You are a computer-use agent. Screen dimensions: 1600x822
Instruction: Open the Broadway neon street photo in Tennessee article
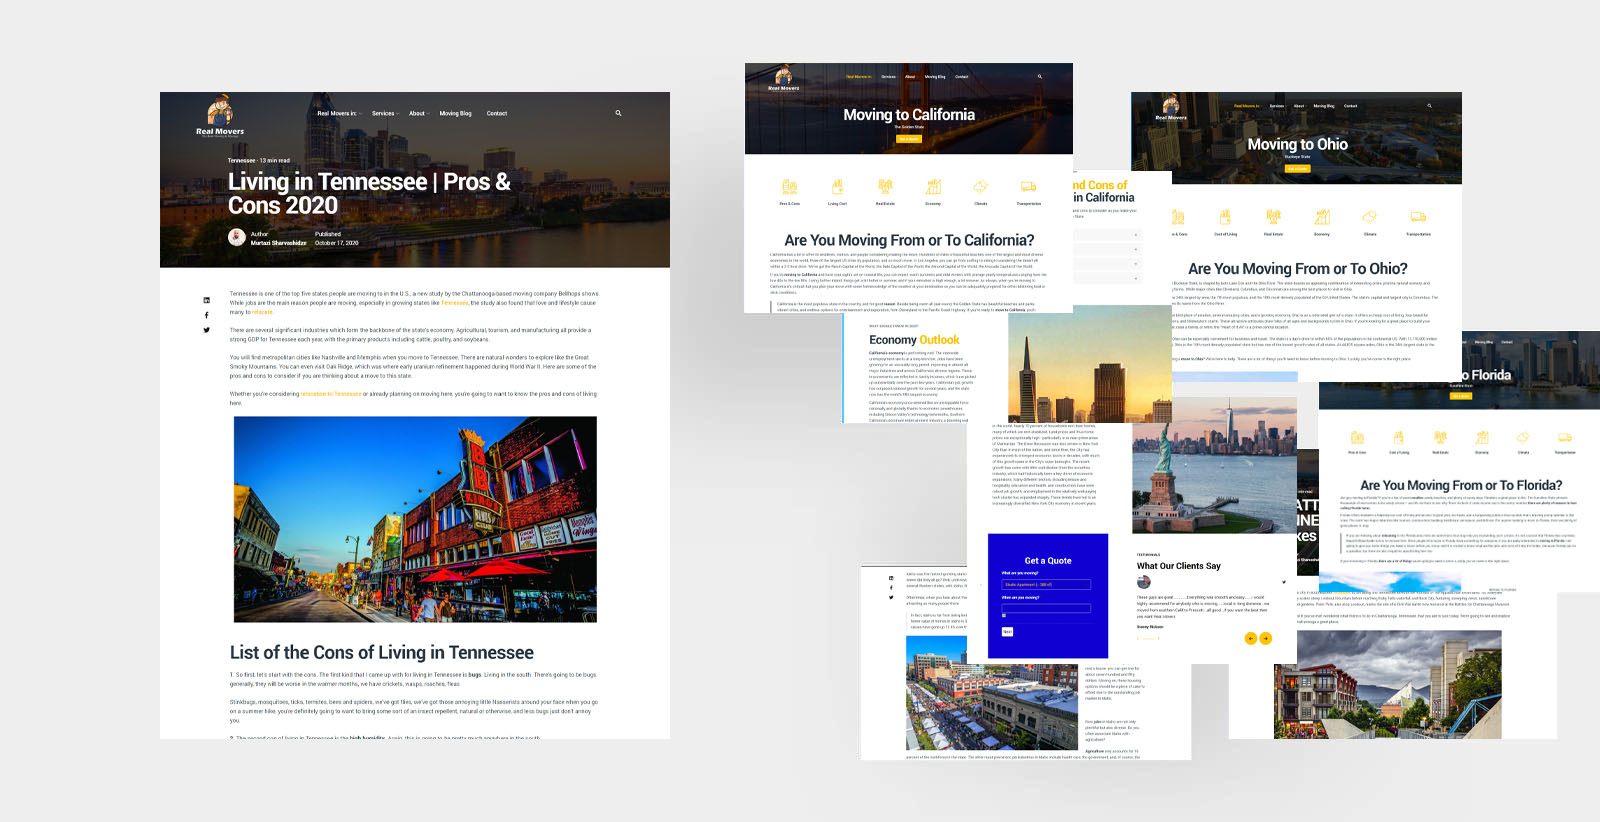point(415,519)
